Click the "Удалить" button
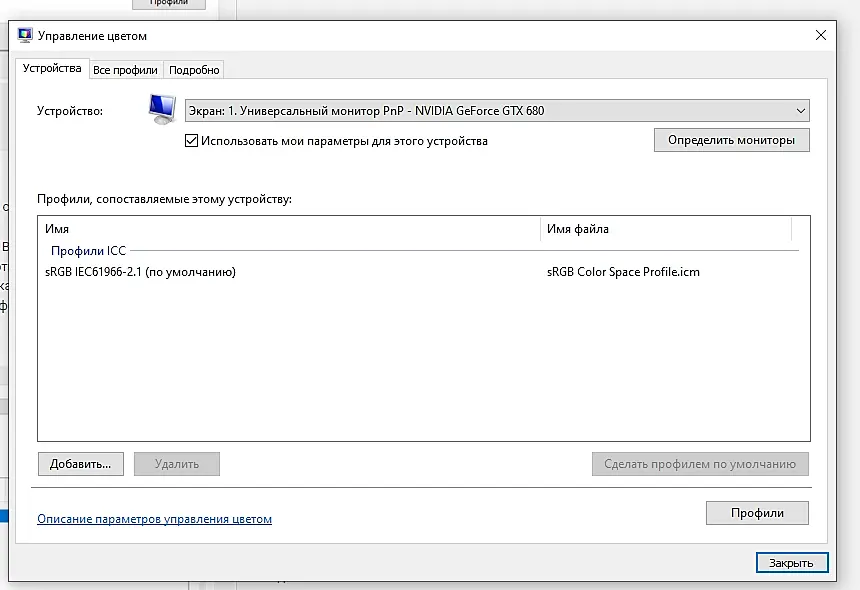 click(x=177, y=464)
